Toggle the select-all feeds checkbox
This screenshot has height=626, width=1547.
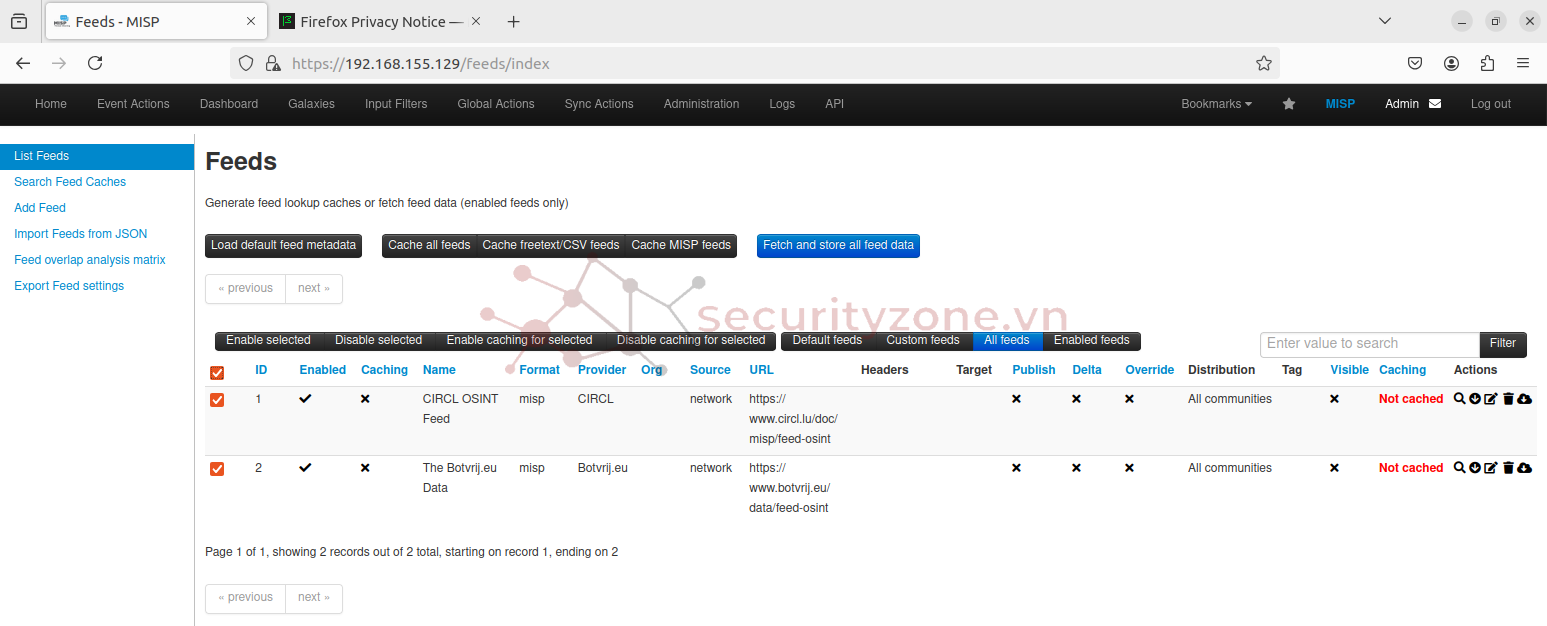tap(217, 372)
